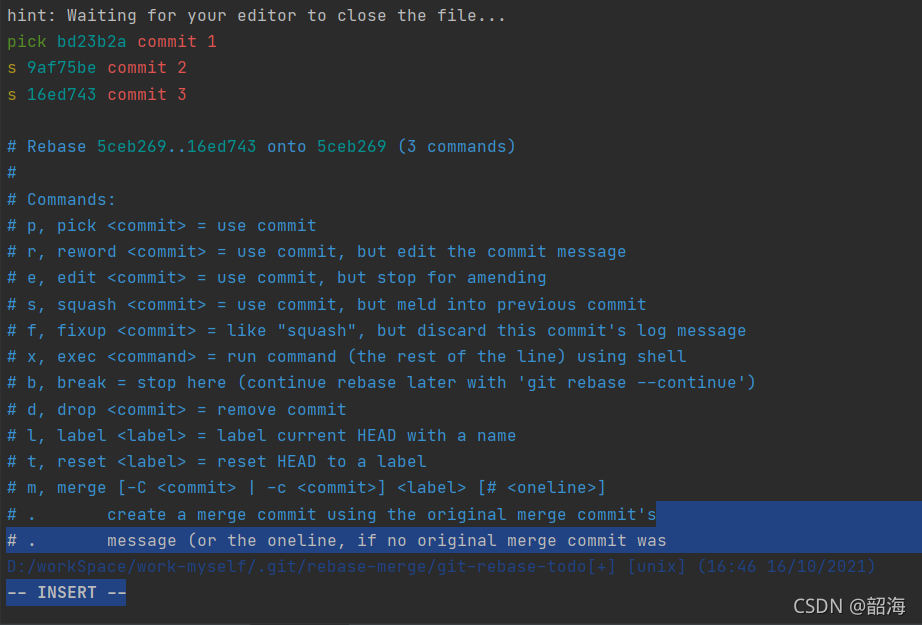Click the 'Rebase 5ceb269..16ed743' comment line

(x=261, y=147)
